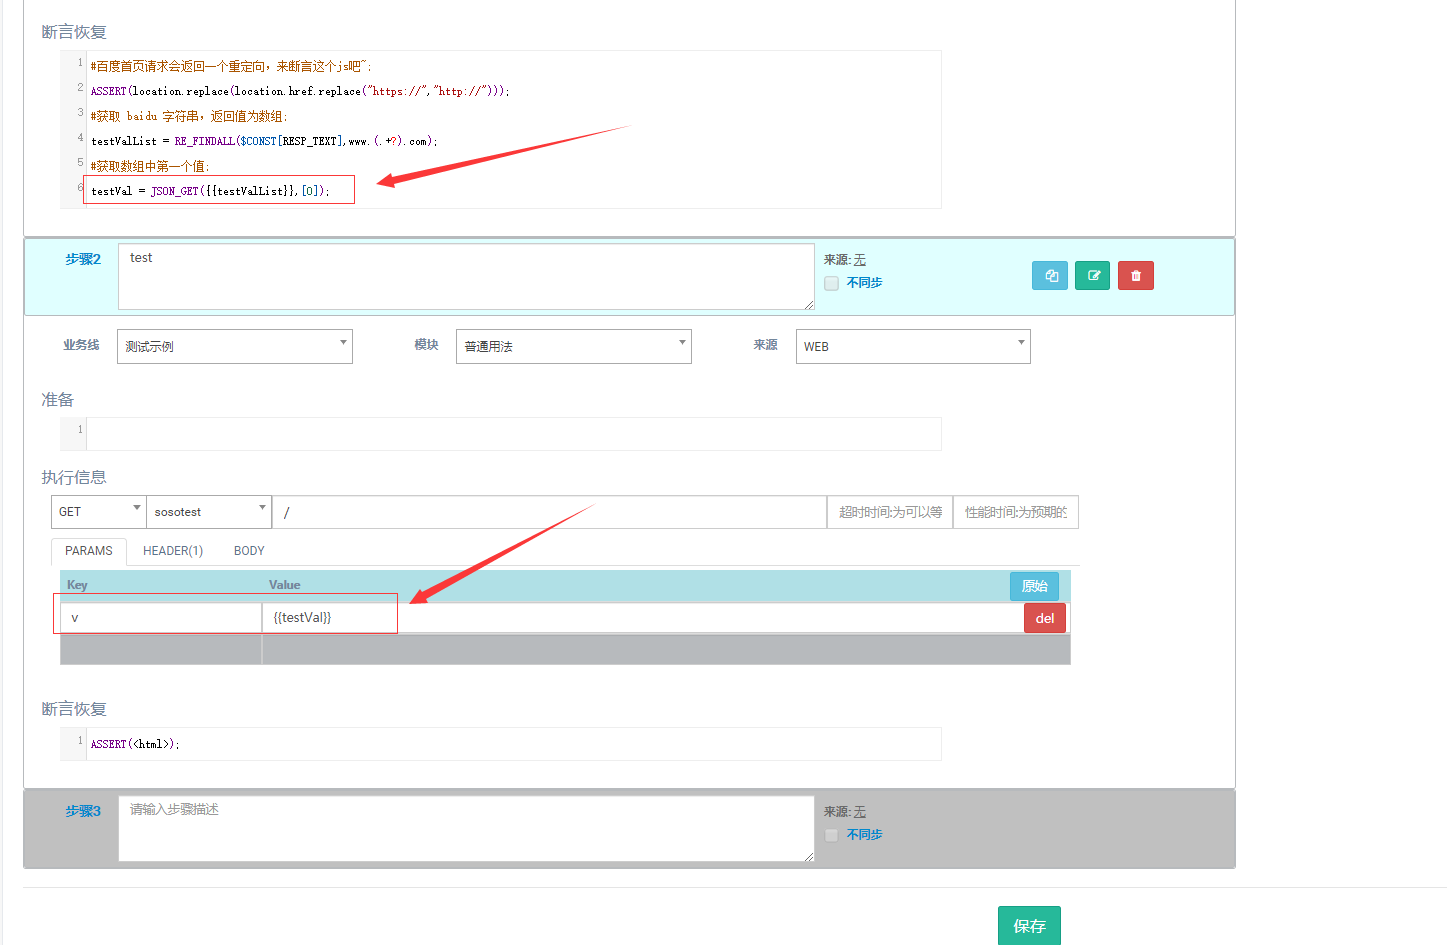This screenshot has height=945, width=1447.
Task: Click the step 3 description textarea
Action: pyautogui.click(x=466, y=829)
